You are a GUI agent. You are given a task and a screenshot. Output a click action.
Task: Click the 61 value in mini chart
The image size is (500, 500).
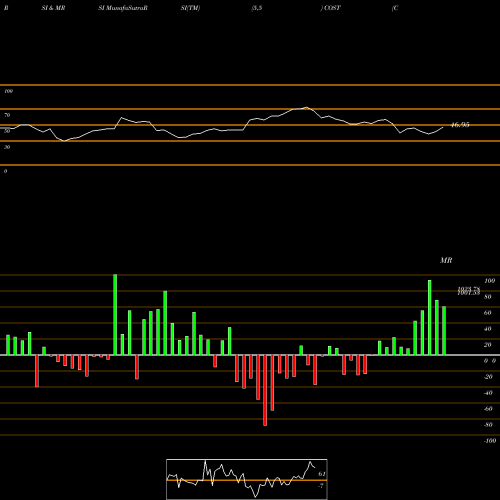[x=322, y=474]
